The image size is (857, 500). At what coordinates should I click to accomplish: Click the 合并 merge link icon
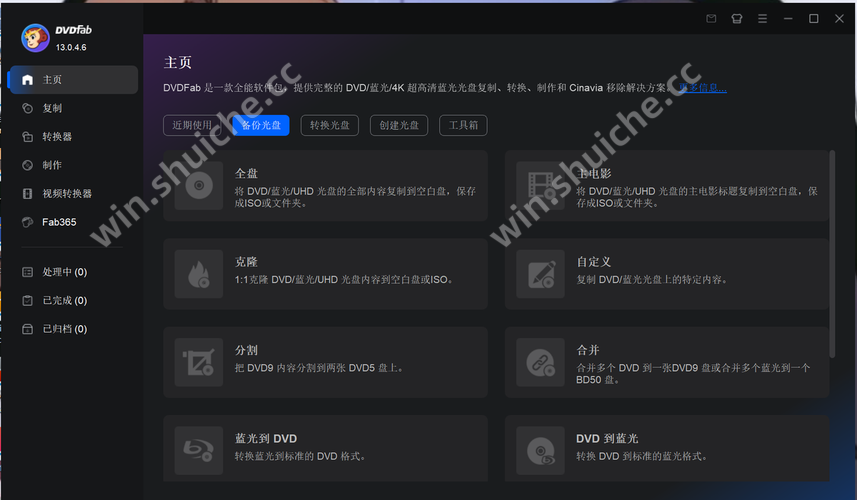[541, 362]
